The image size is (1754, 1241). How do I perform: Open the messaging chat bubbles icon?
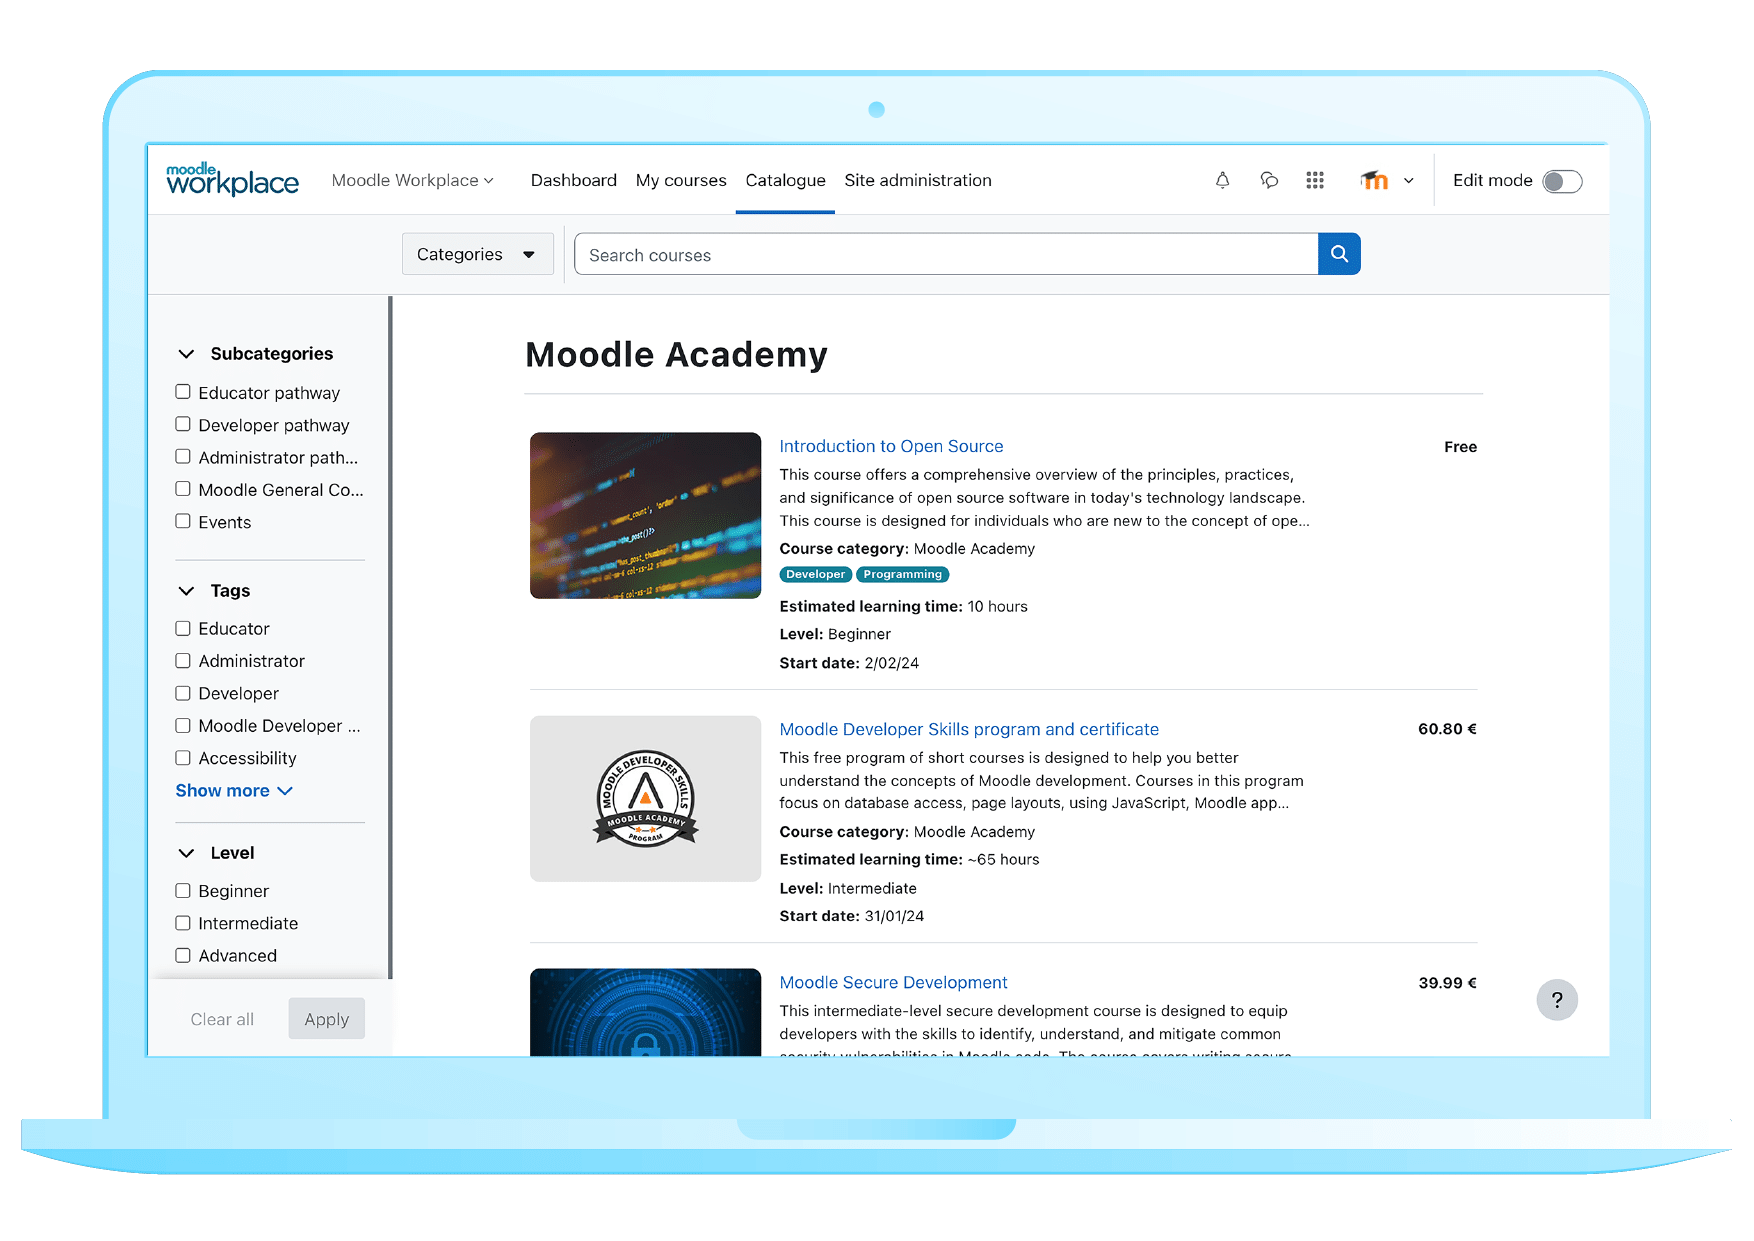pyautogui.click(x=1269, y=180)
